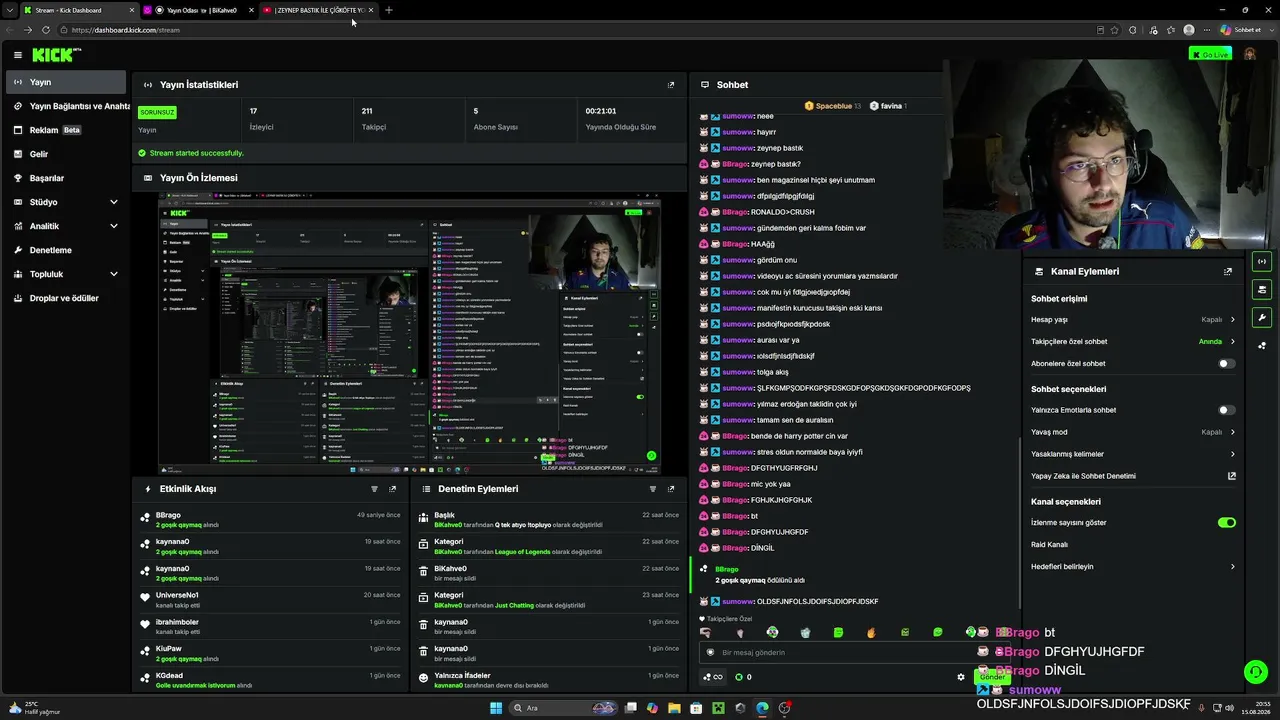Click the bottom dots icon in right rail
Viewport: 1280px width, 720px height.
pyautogui.click(x=1262, y=346)
